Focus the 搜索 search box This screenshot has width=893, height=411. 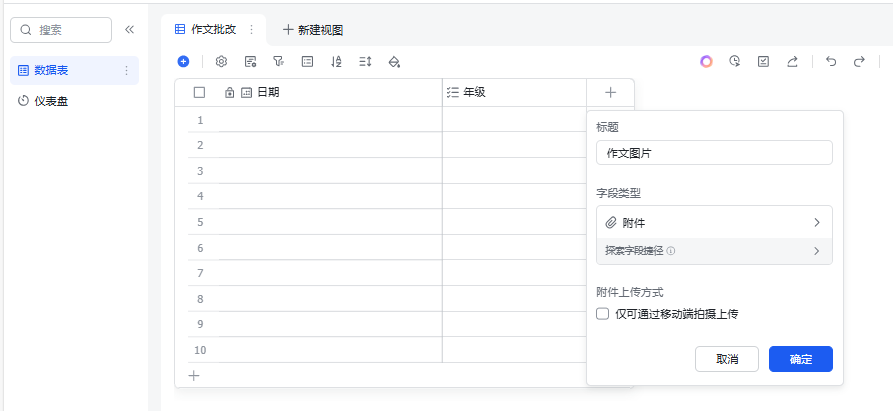point(61,30)
